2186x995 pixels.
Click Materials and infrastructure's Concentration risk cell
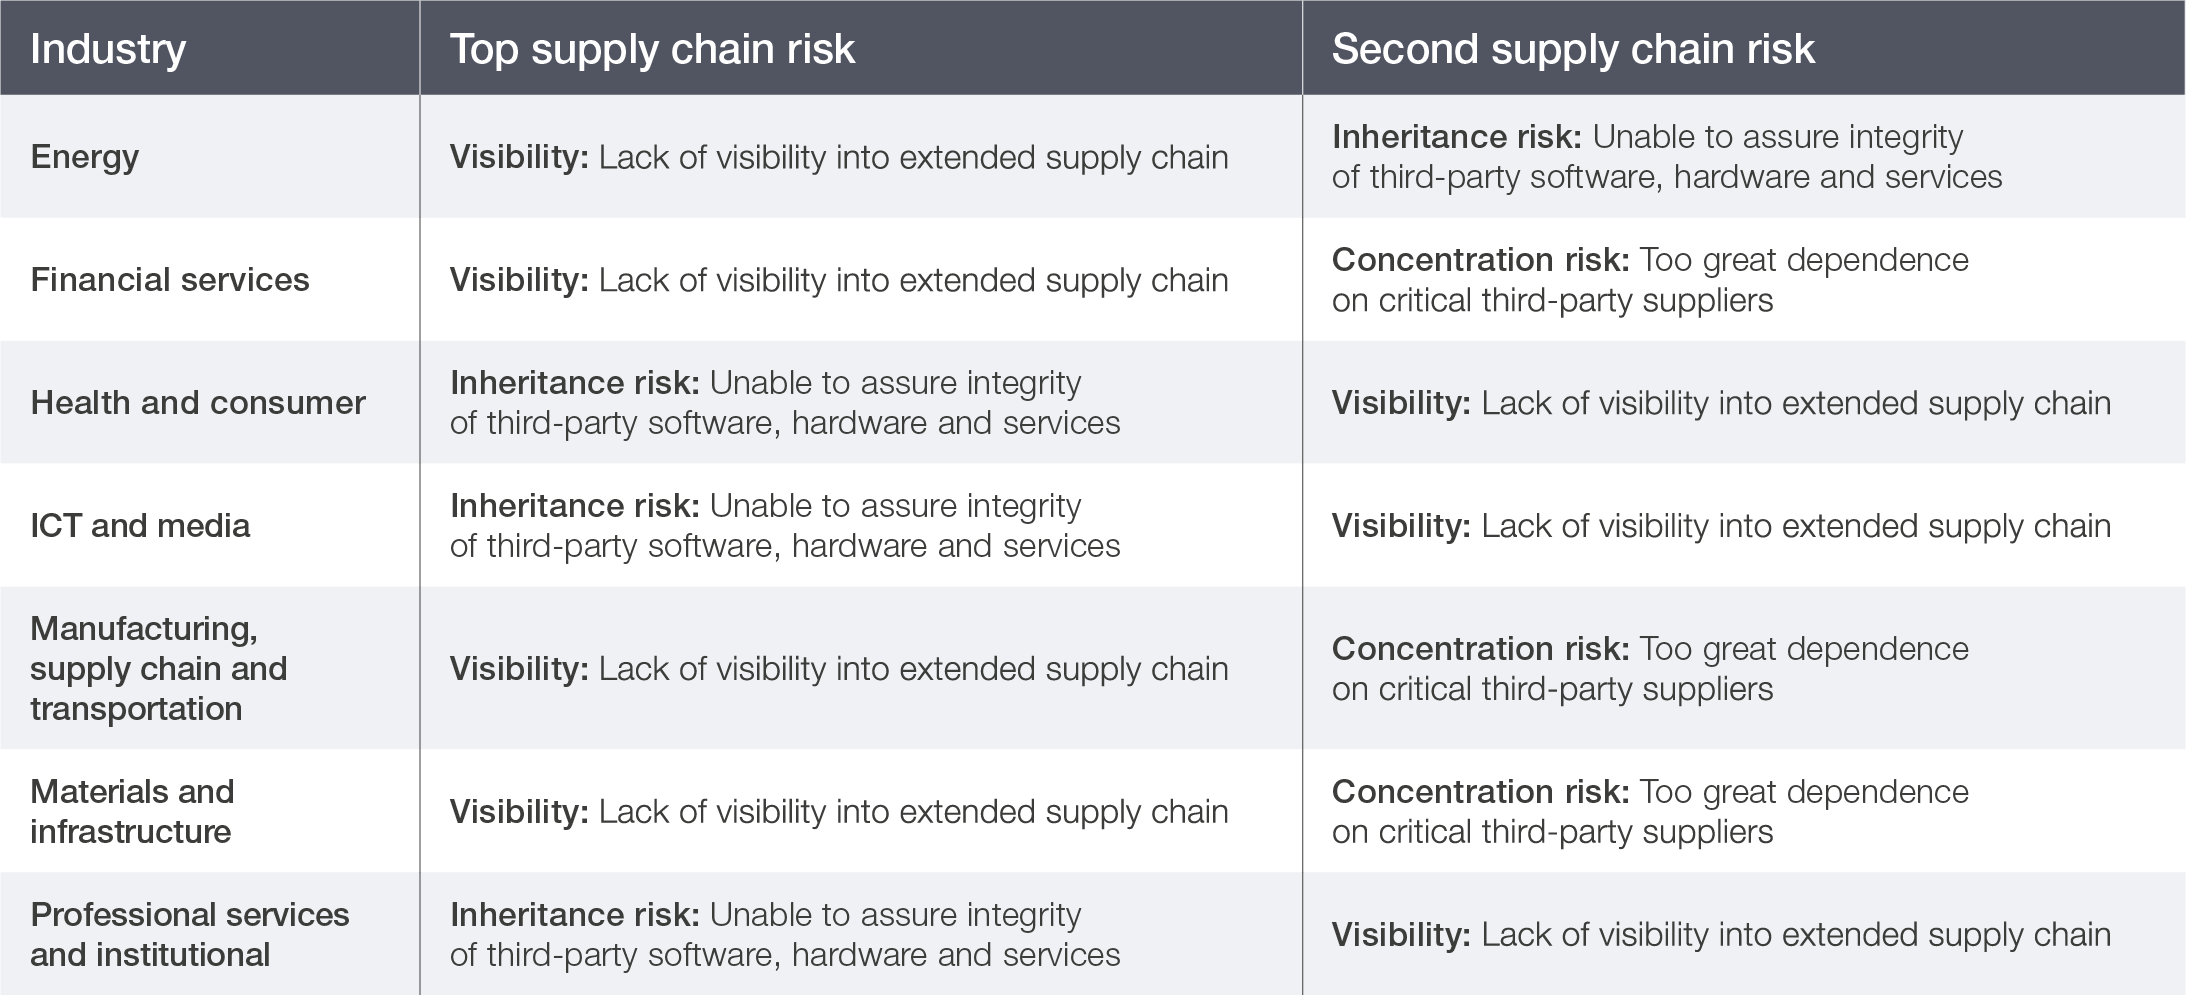point(1650,811)
